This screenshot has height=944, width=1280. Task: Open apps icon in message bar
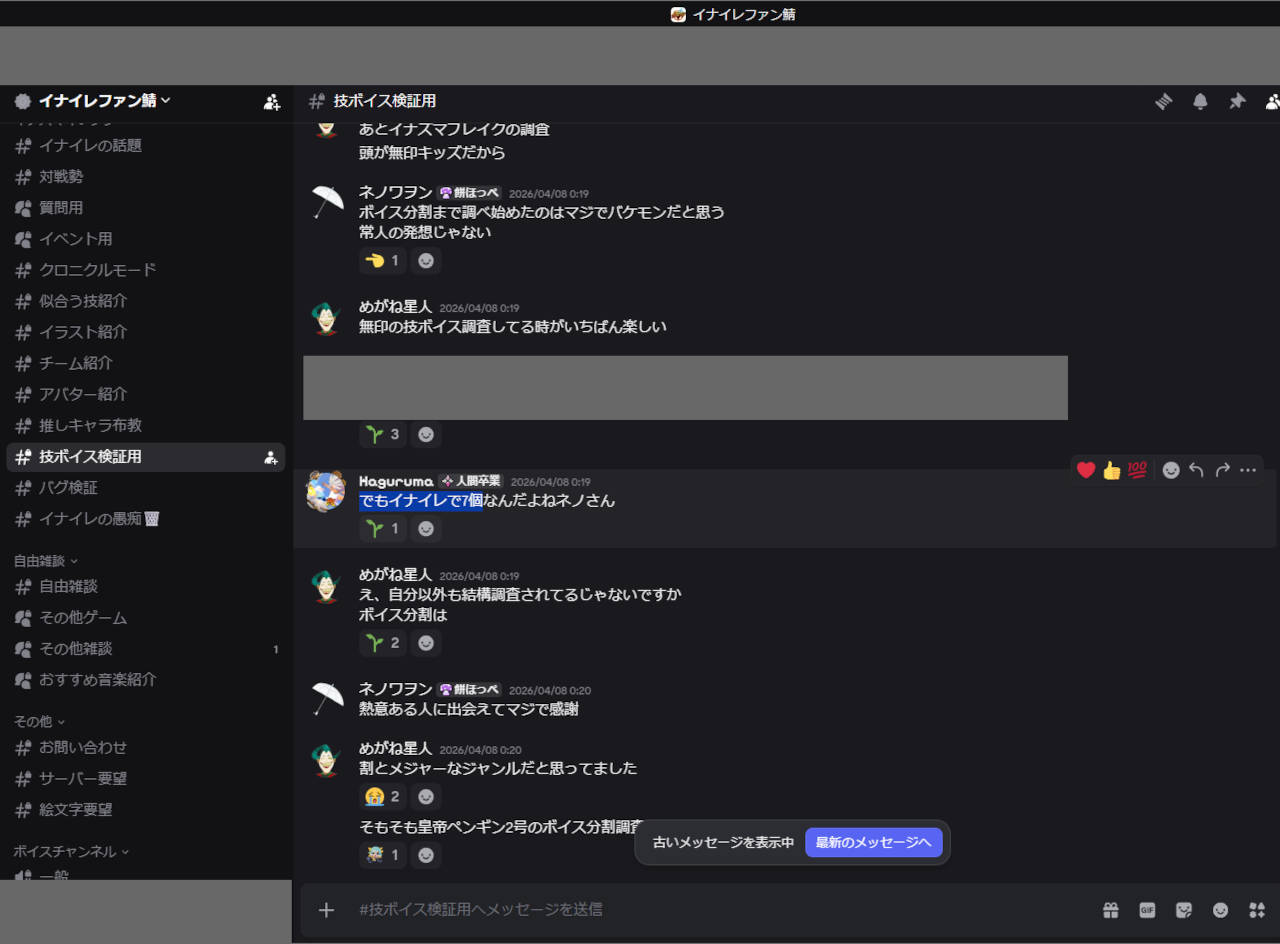pos(1257,910)
